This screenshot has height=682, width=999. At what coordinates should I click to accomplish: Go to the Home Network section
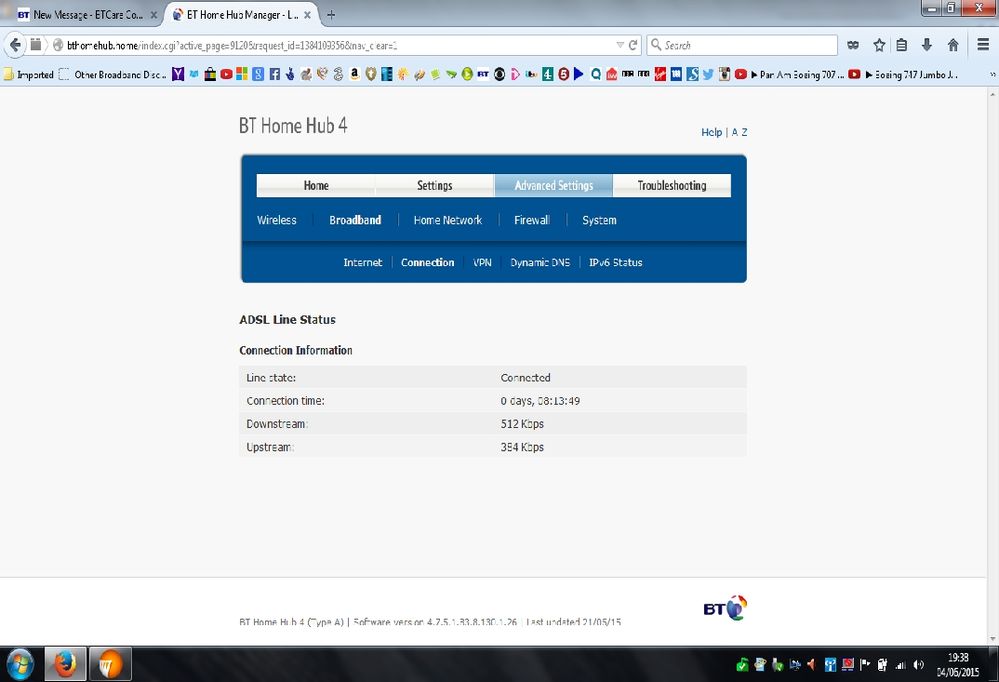tap(448, 220)
